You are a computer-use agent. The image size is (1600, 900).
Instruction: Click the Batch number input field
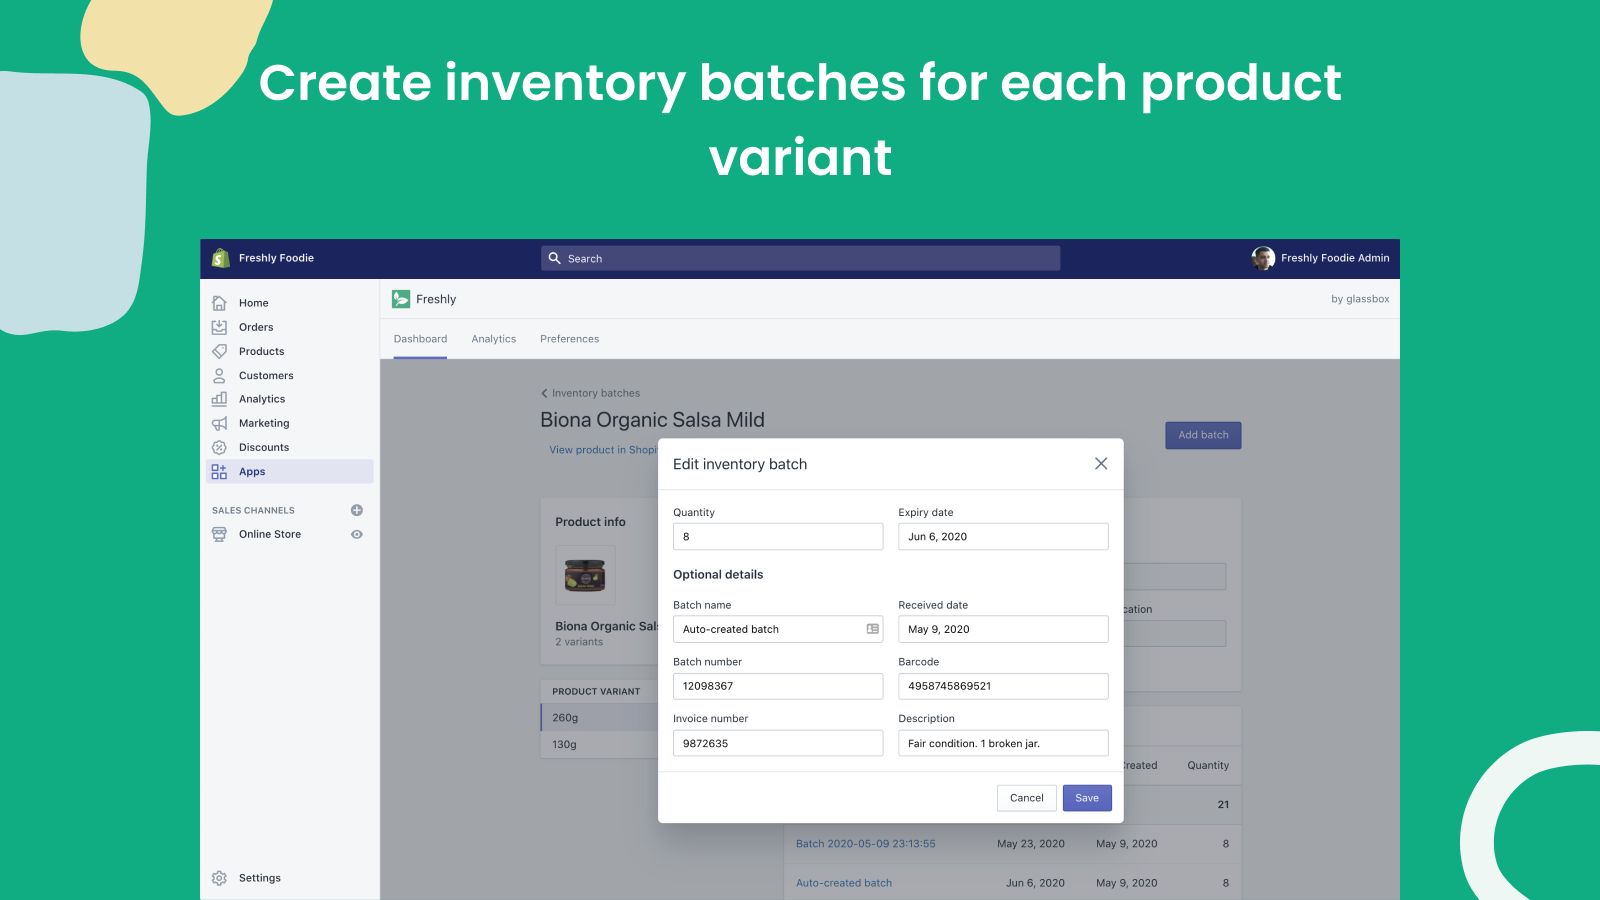tap(778, 686)
